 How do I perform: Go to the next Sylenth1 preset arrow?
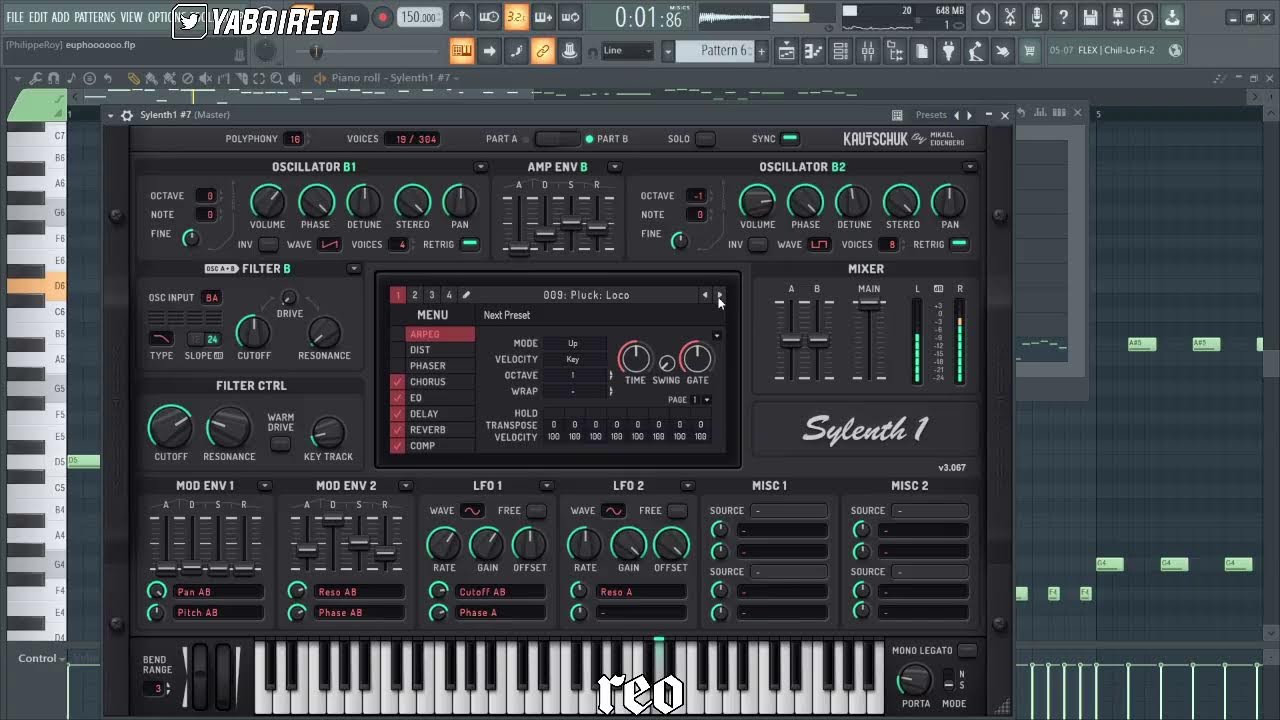click(718, 295)
